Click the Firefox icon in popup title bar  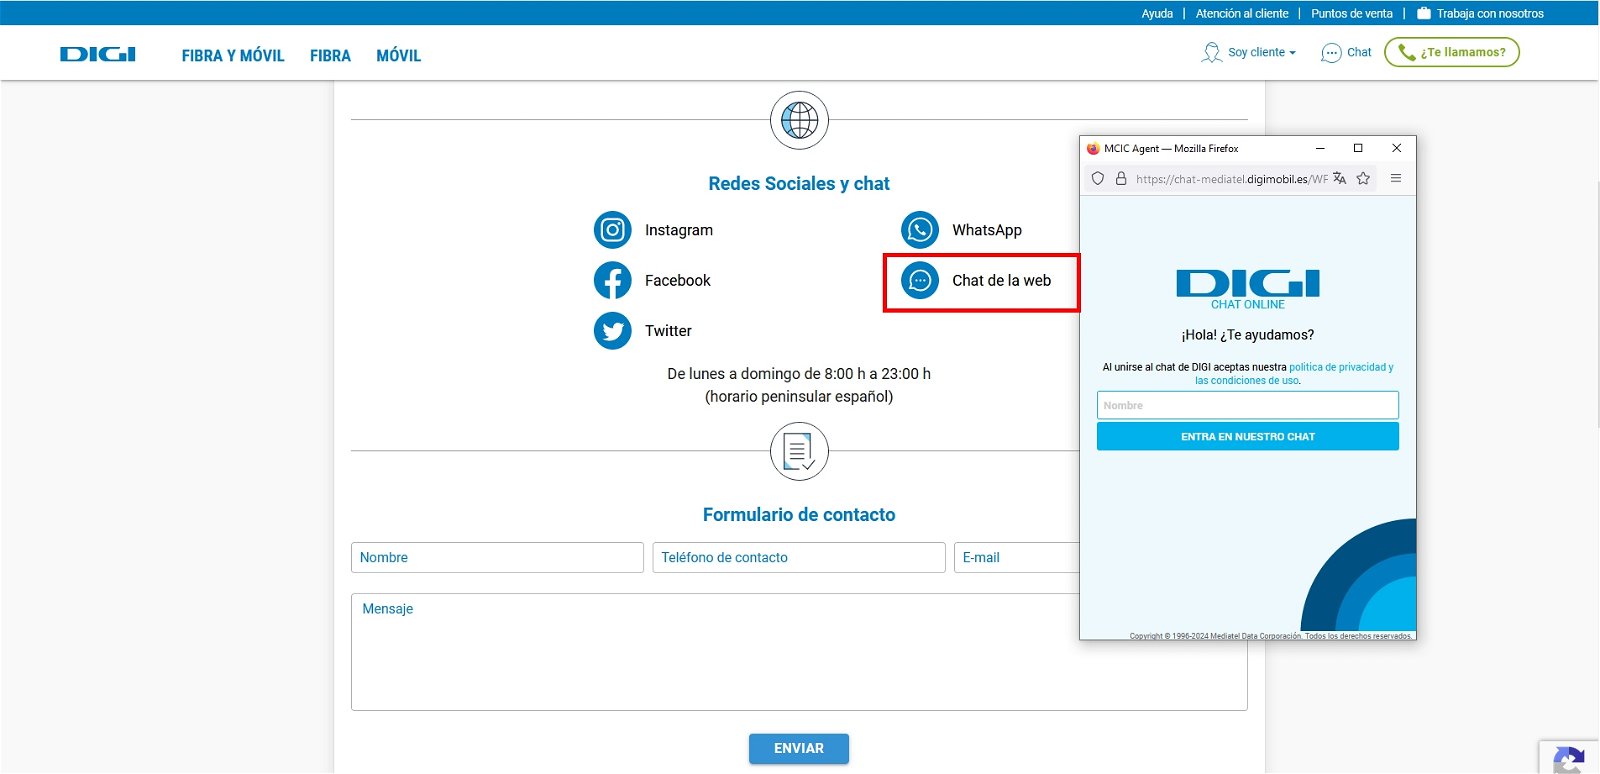[x=1093, y=148]
